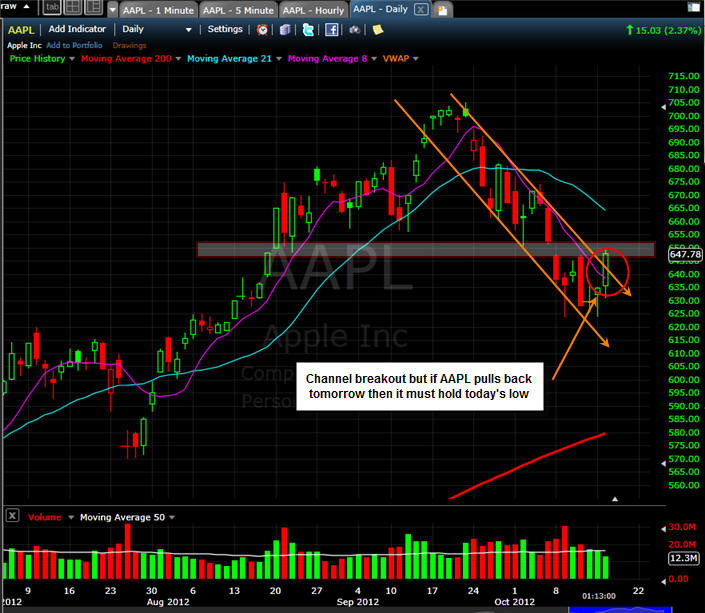Screen dimensions: 705x613
Task: Click the camera snapshot icon
Action: point(355,30)
